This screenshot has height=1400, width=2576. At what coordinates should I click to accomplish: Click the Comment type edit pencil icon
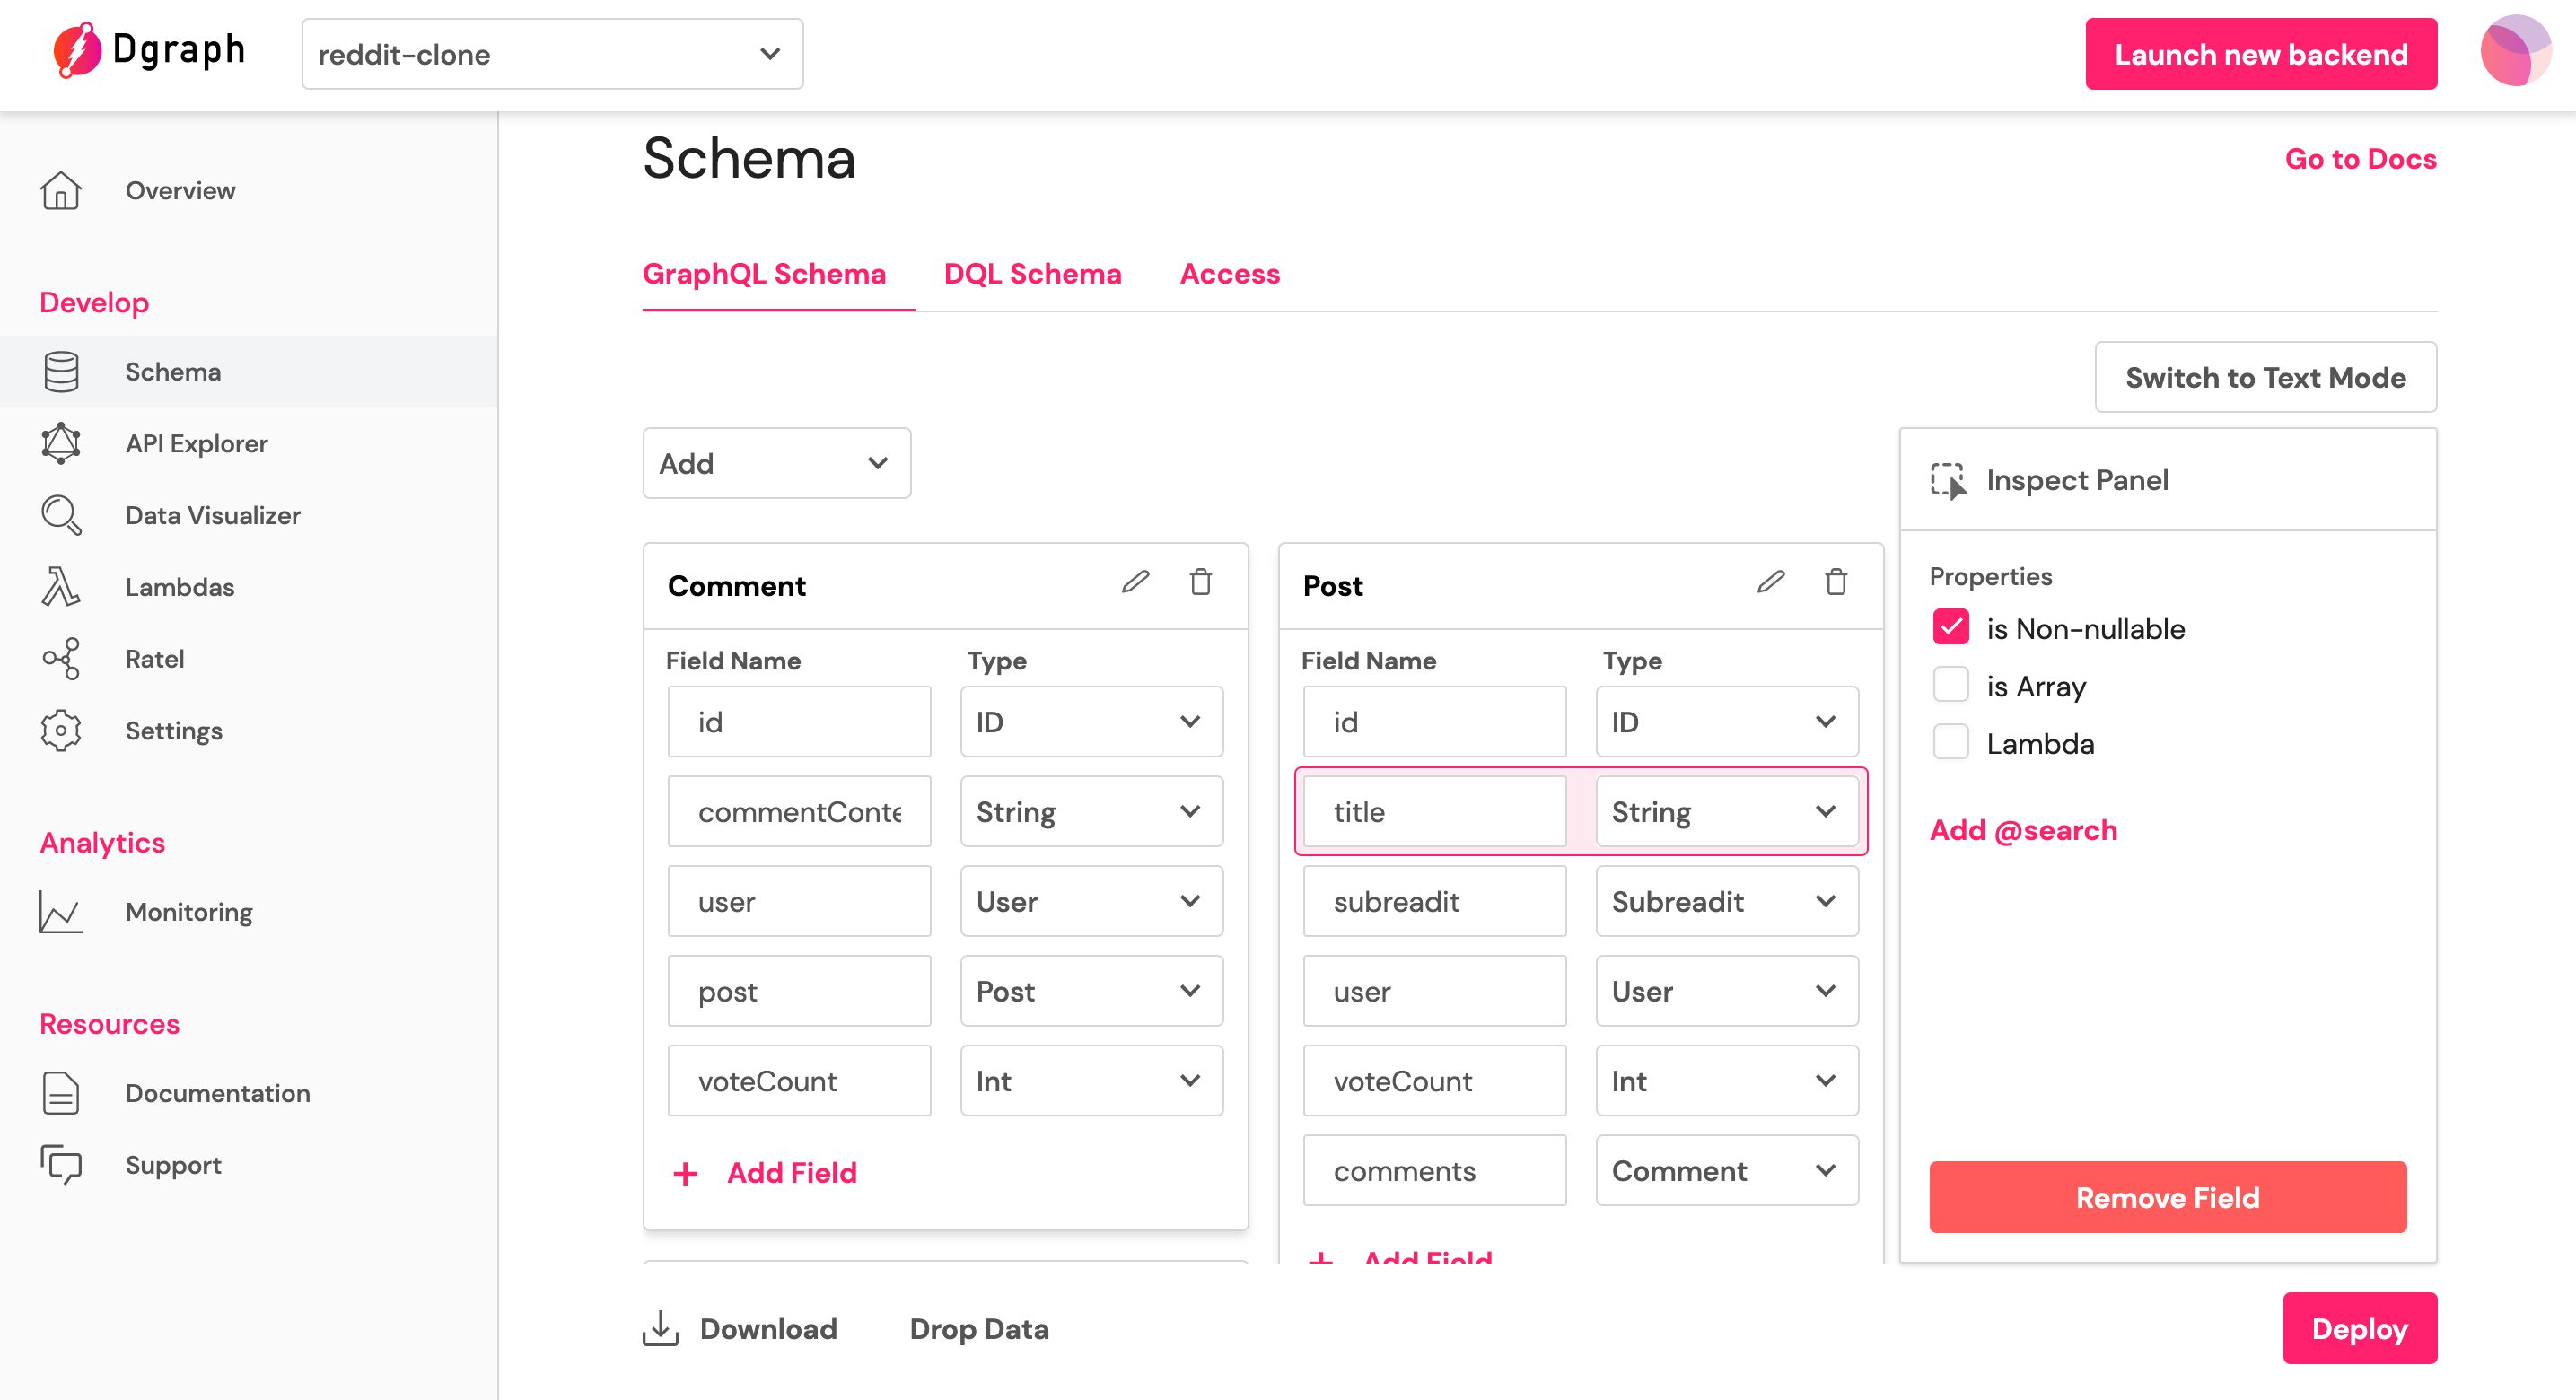1135,582
